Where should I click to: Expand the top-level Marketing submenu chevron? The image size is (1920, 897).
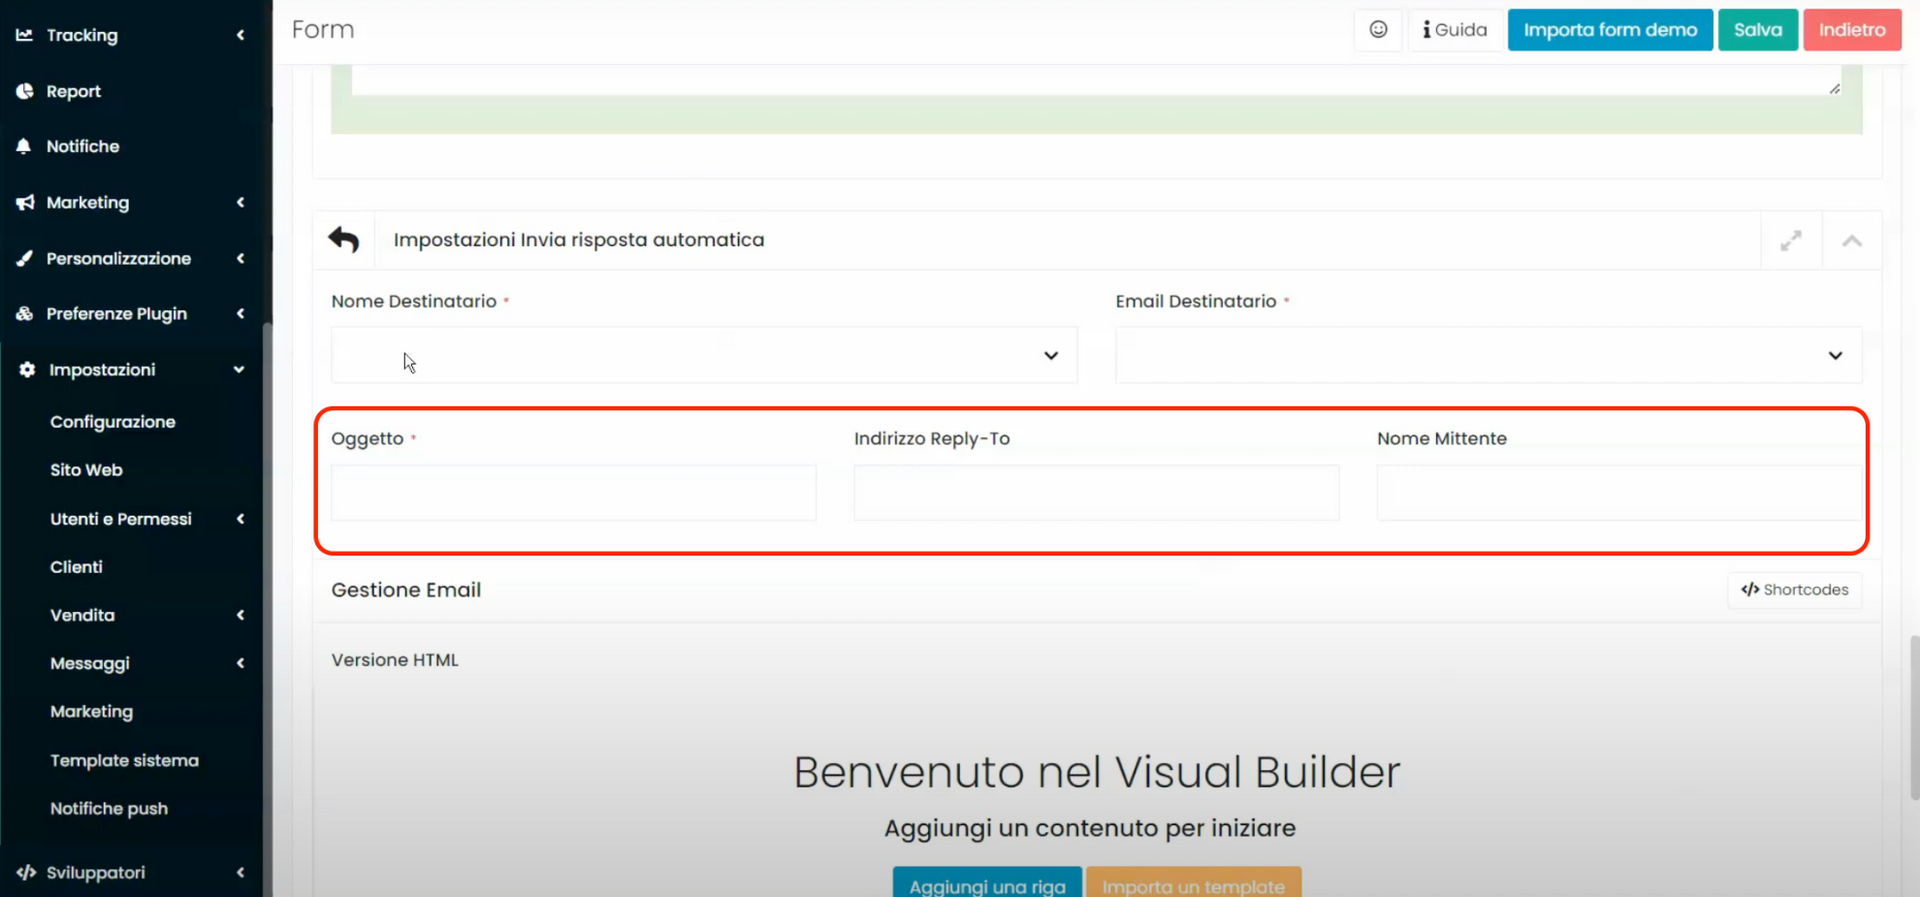click(x=241, y=202)
